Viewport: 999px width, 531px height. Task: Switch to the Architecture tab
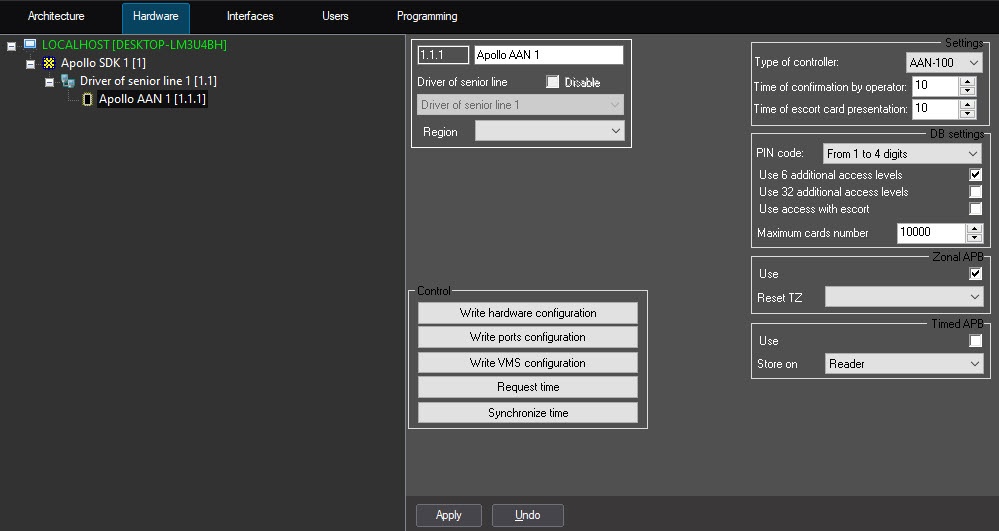pyautogui.click(x=56, y=17)
